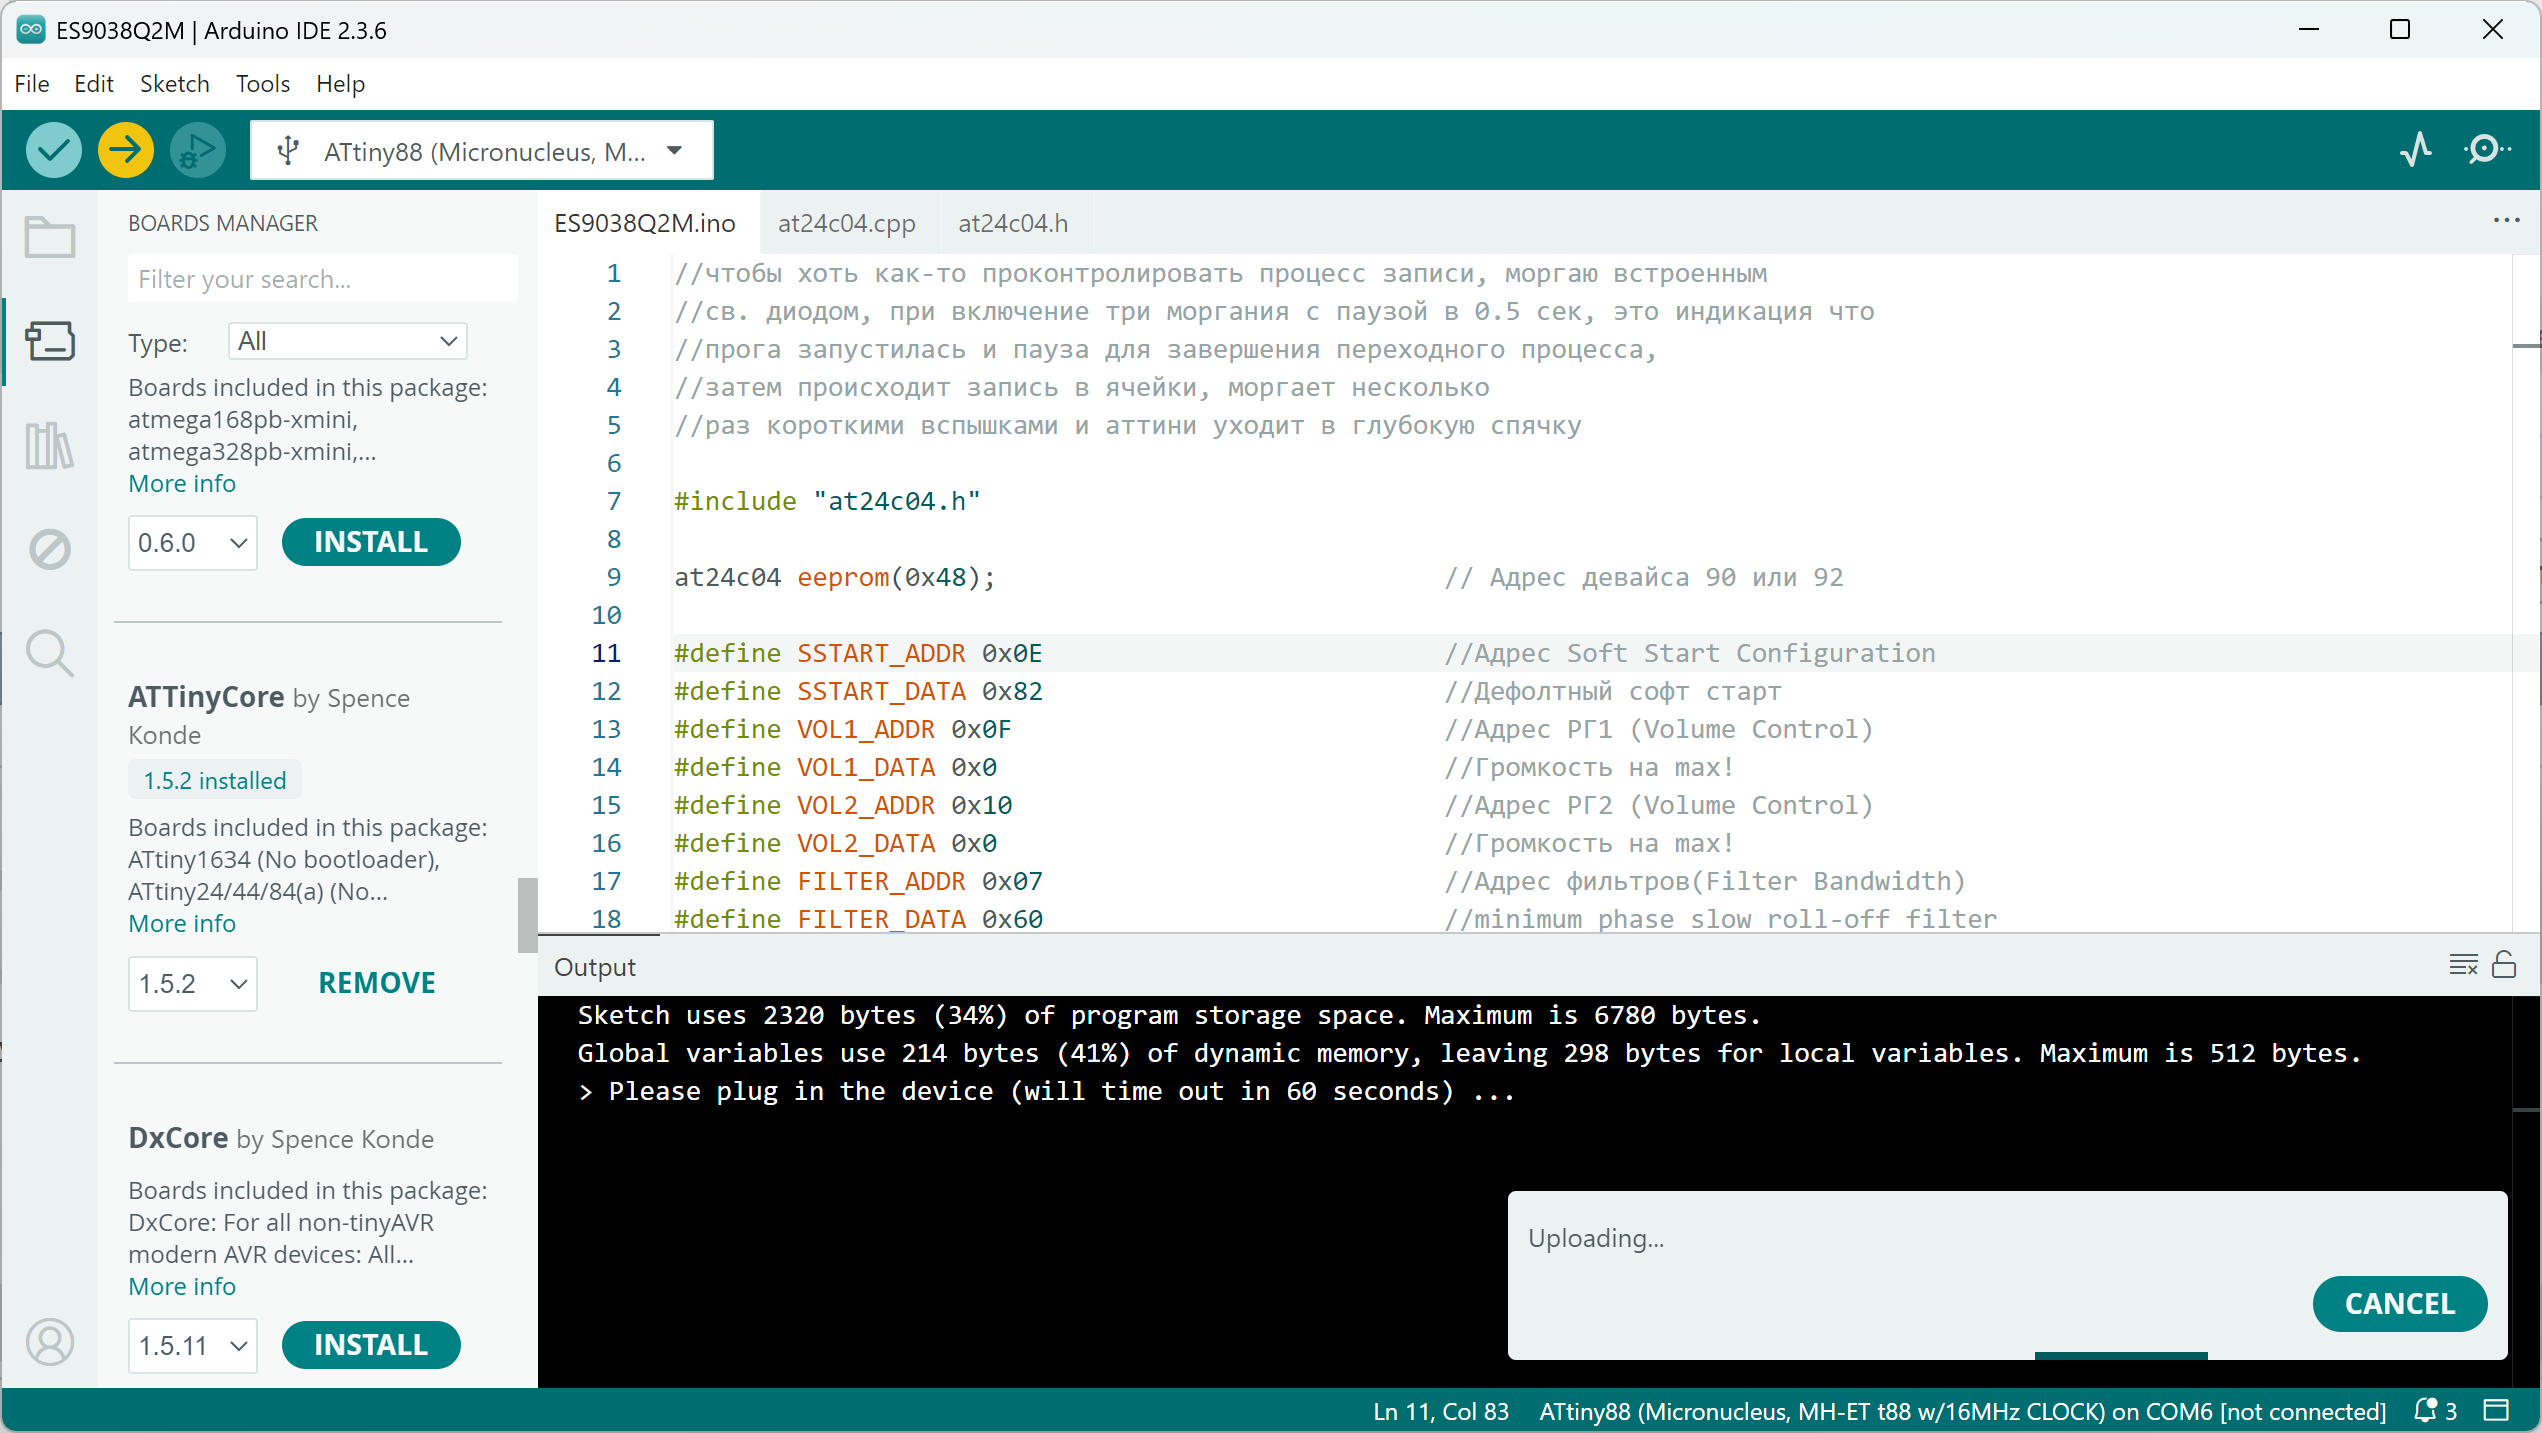Image resolution: width=2542 pixels, height=1433 pixels.
Task: Click the ATtiny88 COM6 board status text
Action: pyautogui.click(x=1962, y=1411)
